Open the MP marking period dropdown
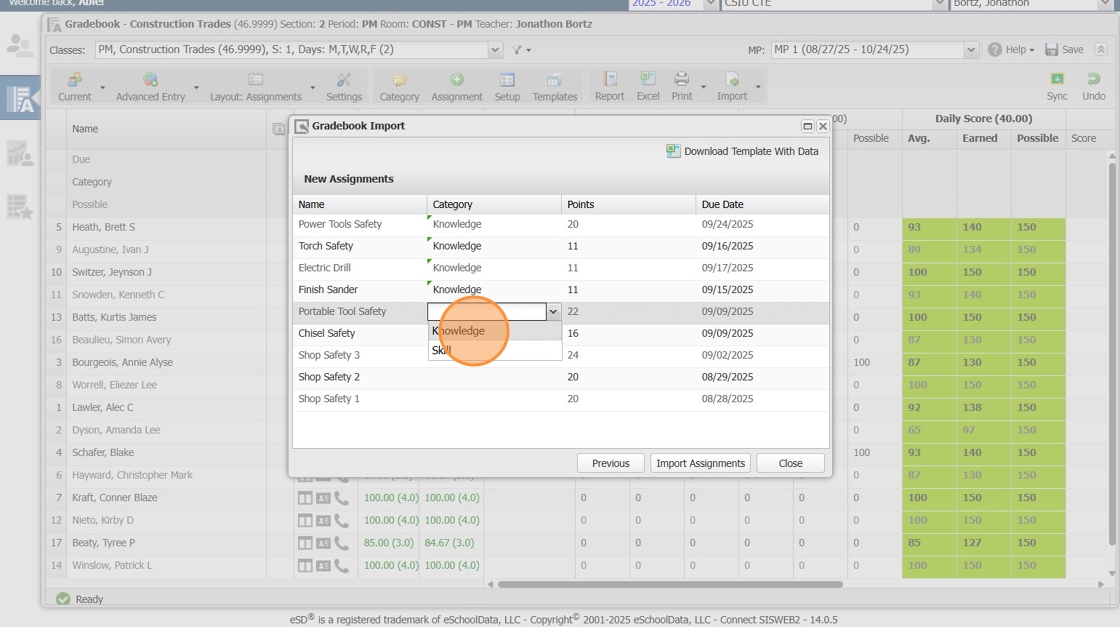Screen dimensions: 1120x627 [970, 50]
